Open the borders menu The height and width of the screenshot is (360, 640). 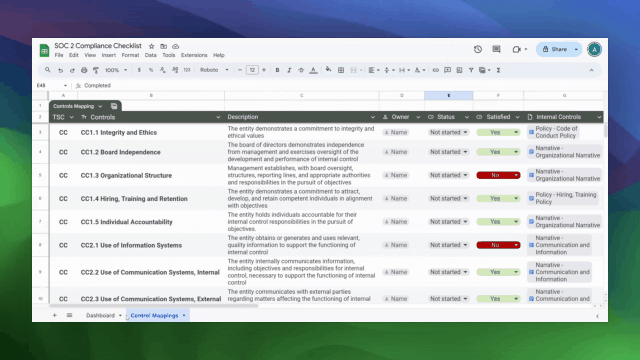341,70
